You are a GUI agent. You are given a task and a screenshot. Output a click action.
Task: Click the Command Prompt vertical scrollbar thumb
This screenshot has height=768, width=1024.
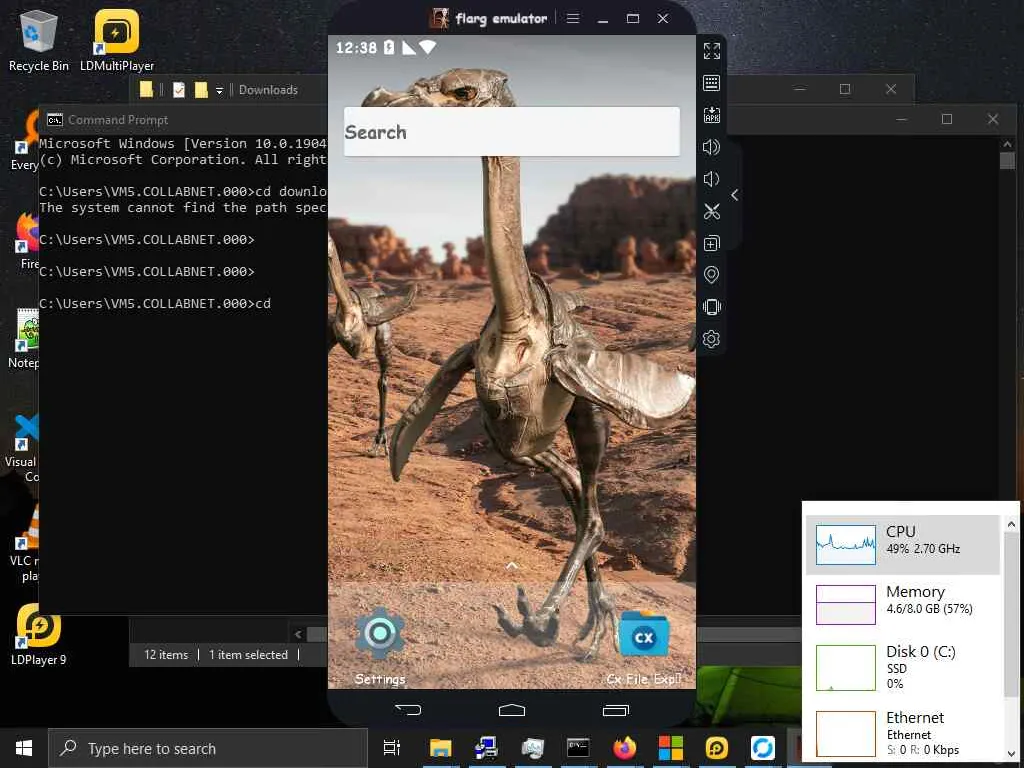1007,160
